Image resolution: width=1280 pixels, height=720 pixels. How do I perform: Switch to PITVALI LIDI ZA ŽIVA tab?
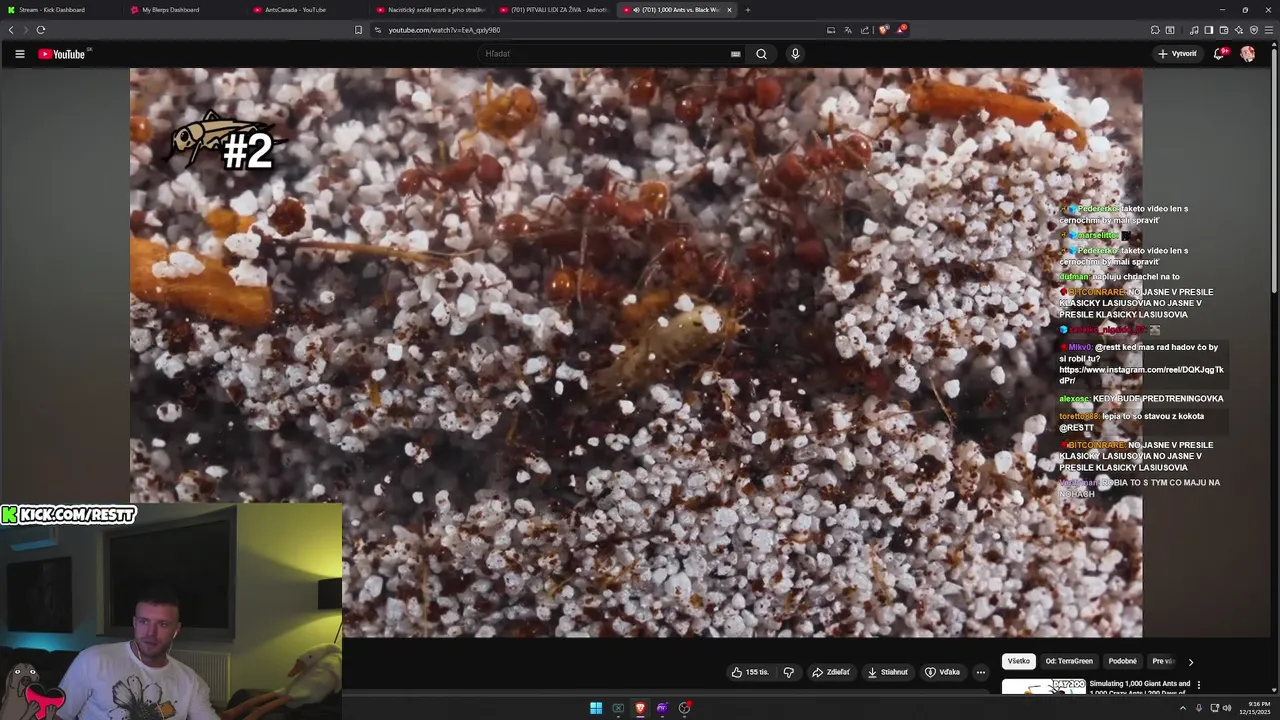coord(553,10)
